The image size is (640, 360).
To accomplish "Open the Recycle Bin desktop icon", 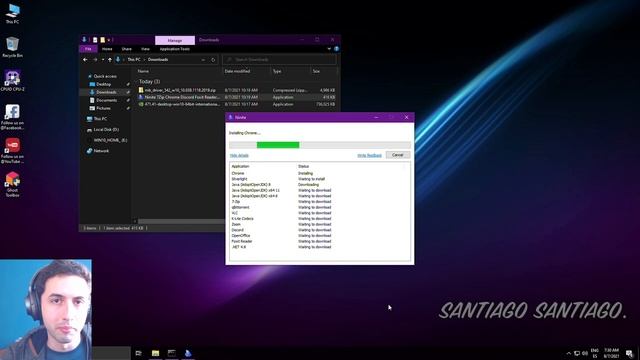I will pos(12,47).
